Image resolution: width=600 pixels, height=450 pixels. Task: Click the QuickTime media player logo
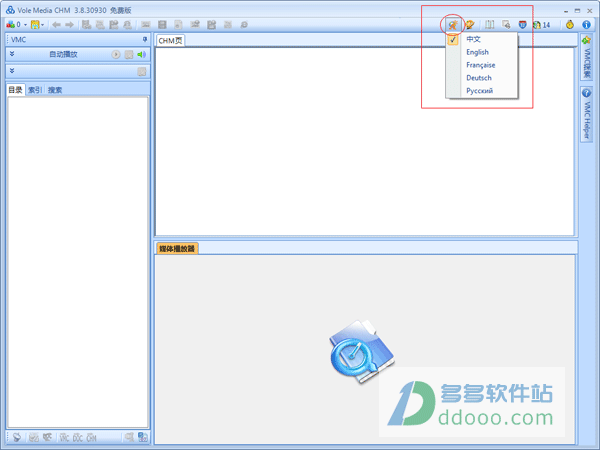(x=361, y=351)
